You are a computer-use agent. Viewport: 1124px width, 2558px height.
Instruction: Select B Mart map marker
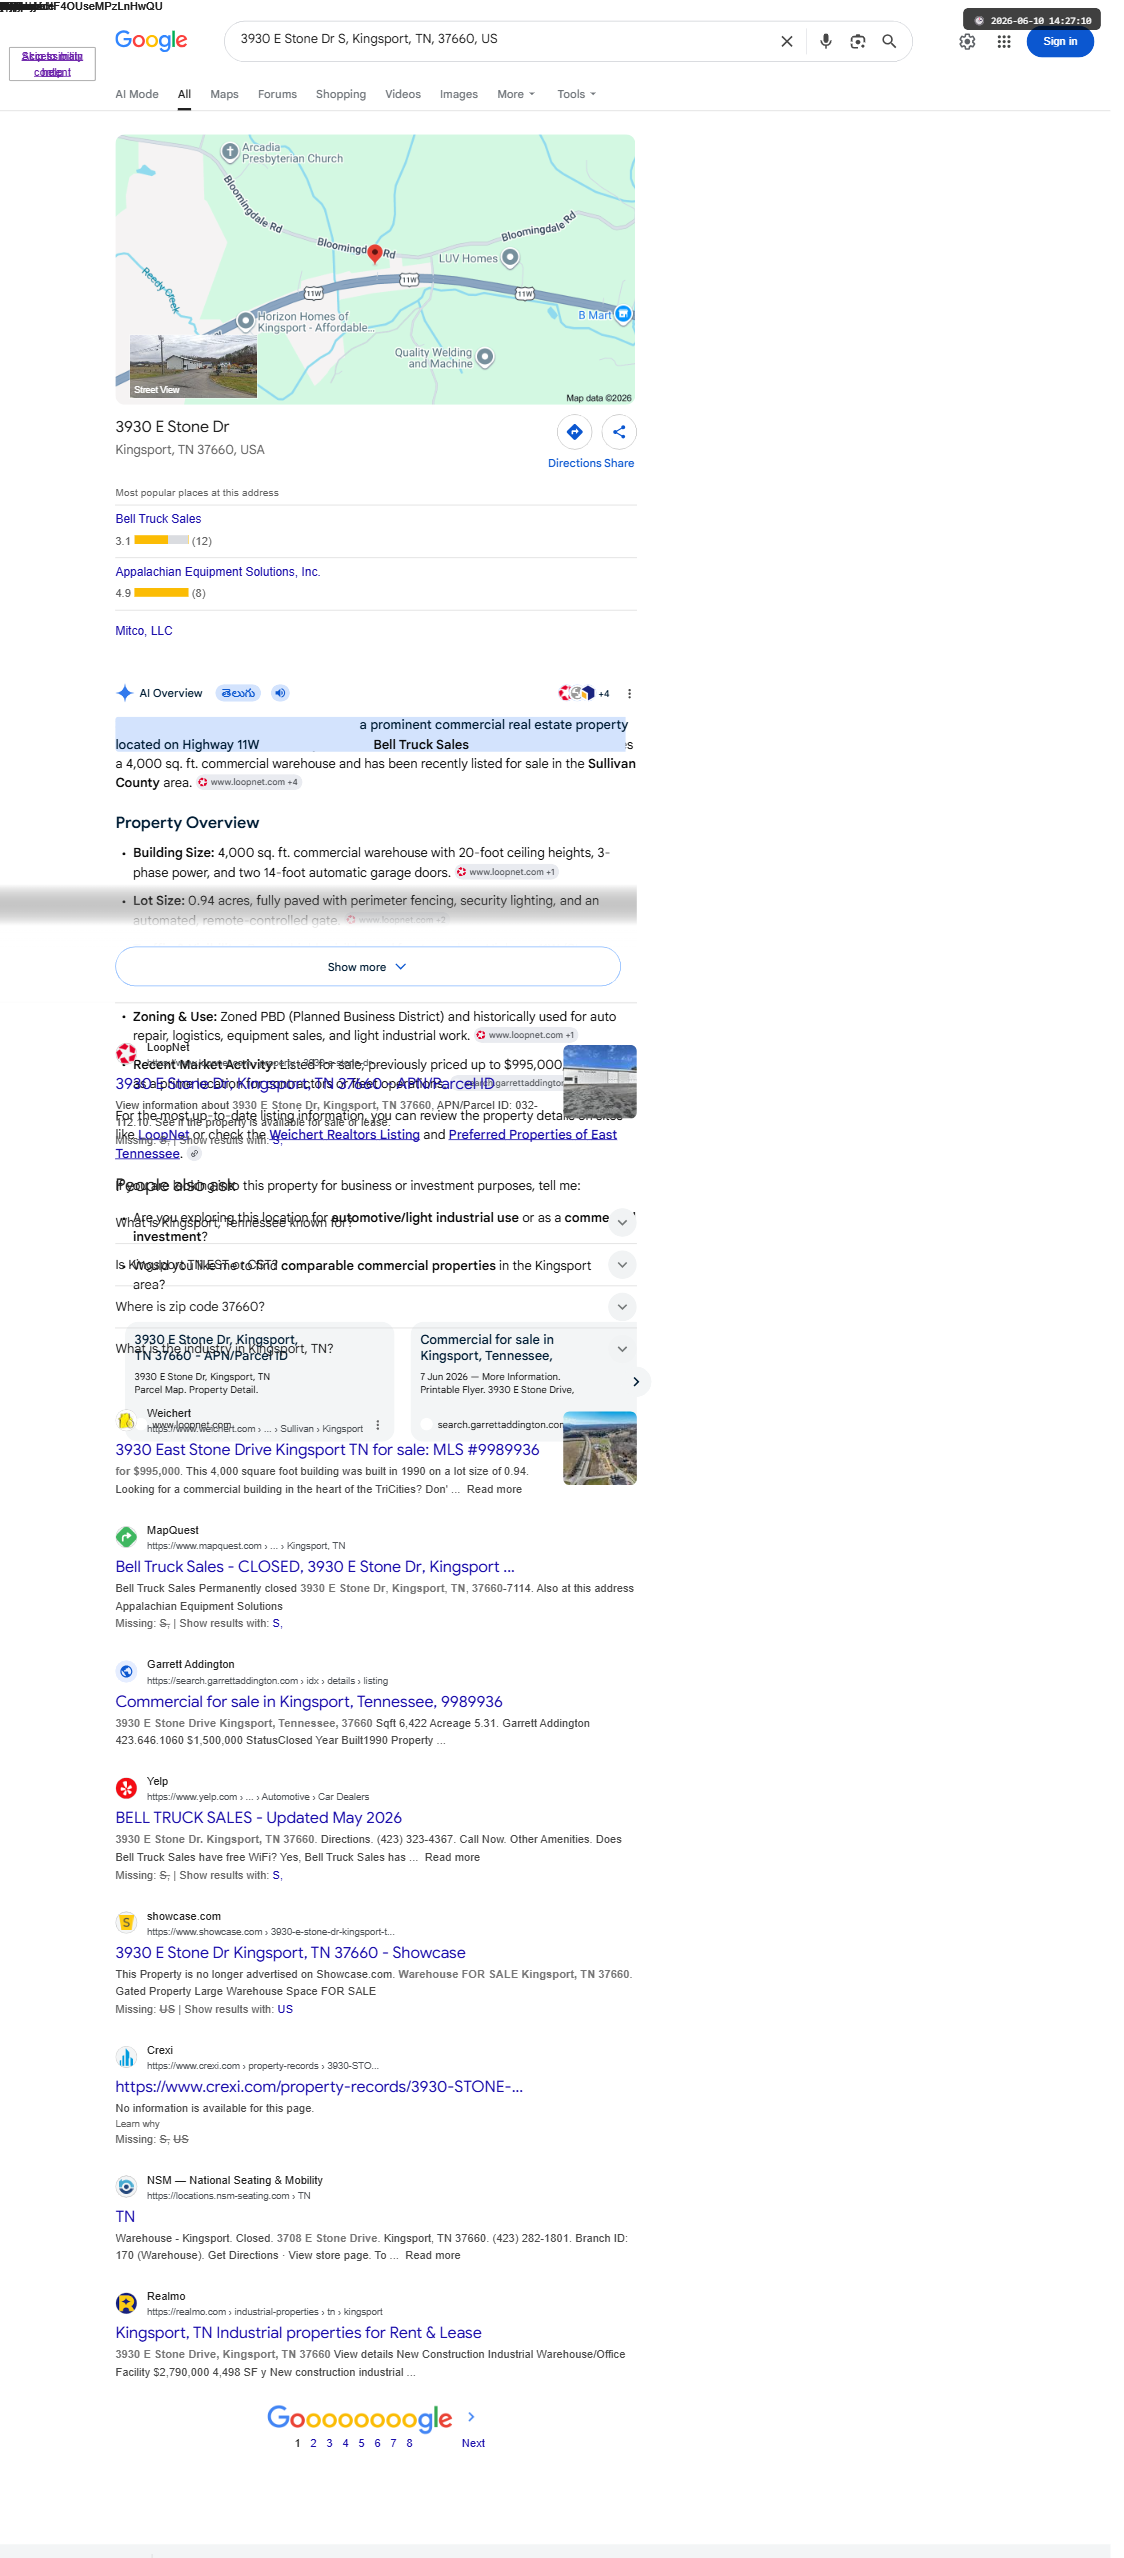(623, 314)
